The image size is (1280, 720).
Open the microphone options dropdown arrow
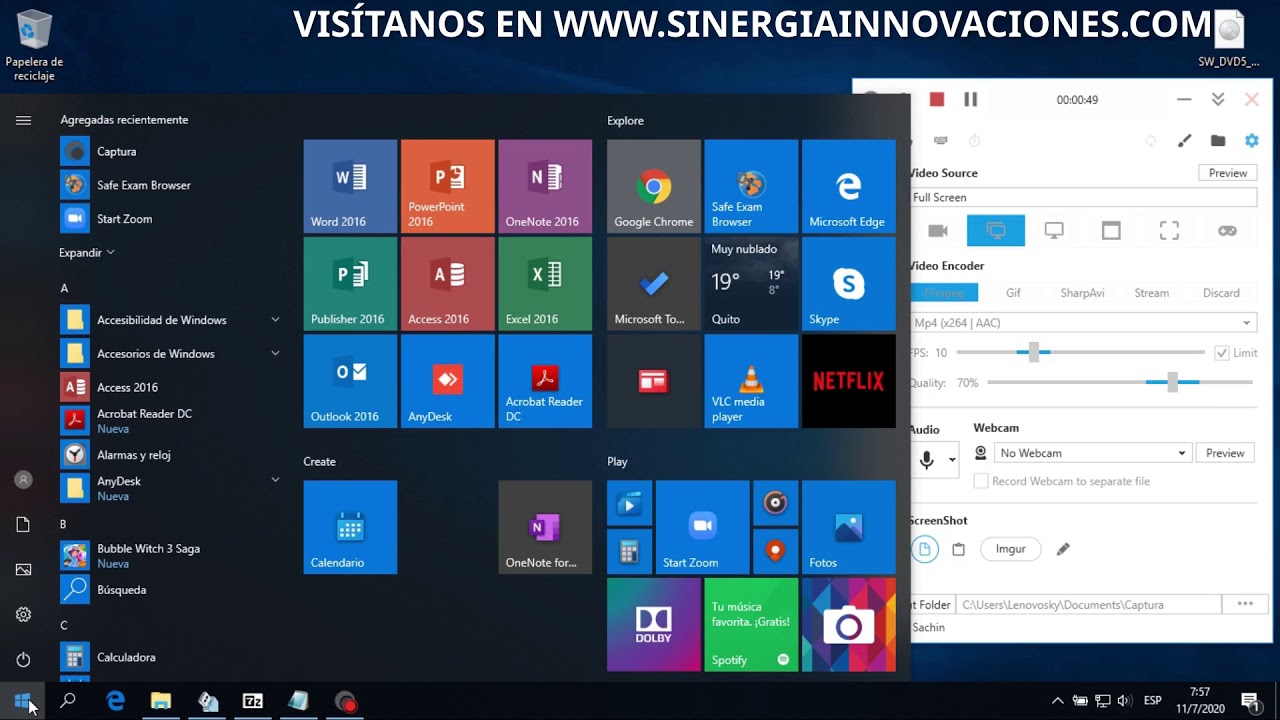click(952, 460)
